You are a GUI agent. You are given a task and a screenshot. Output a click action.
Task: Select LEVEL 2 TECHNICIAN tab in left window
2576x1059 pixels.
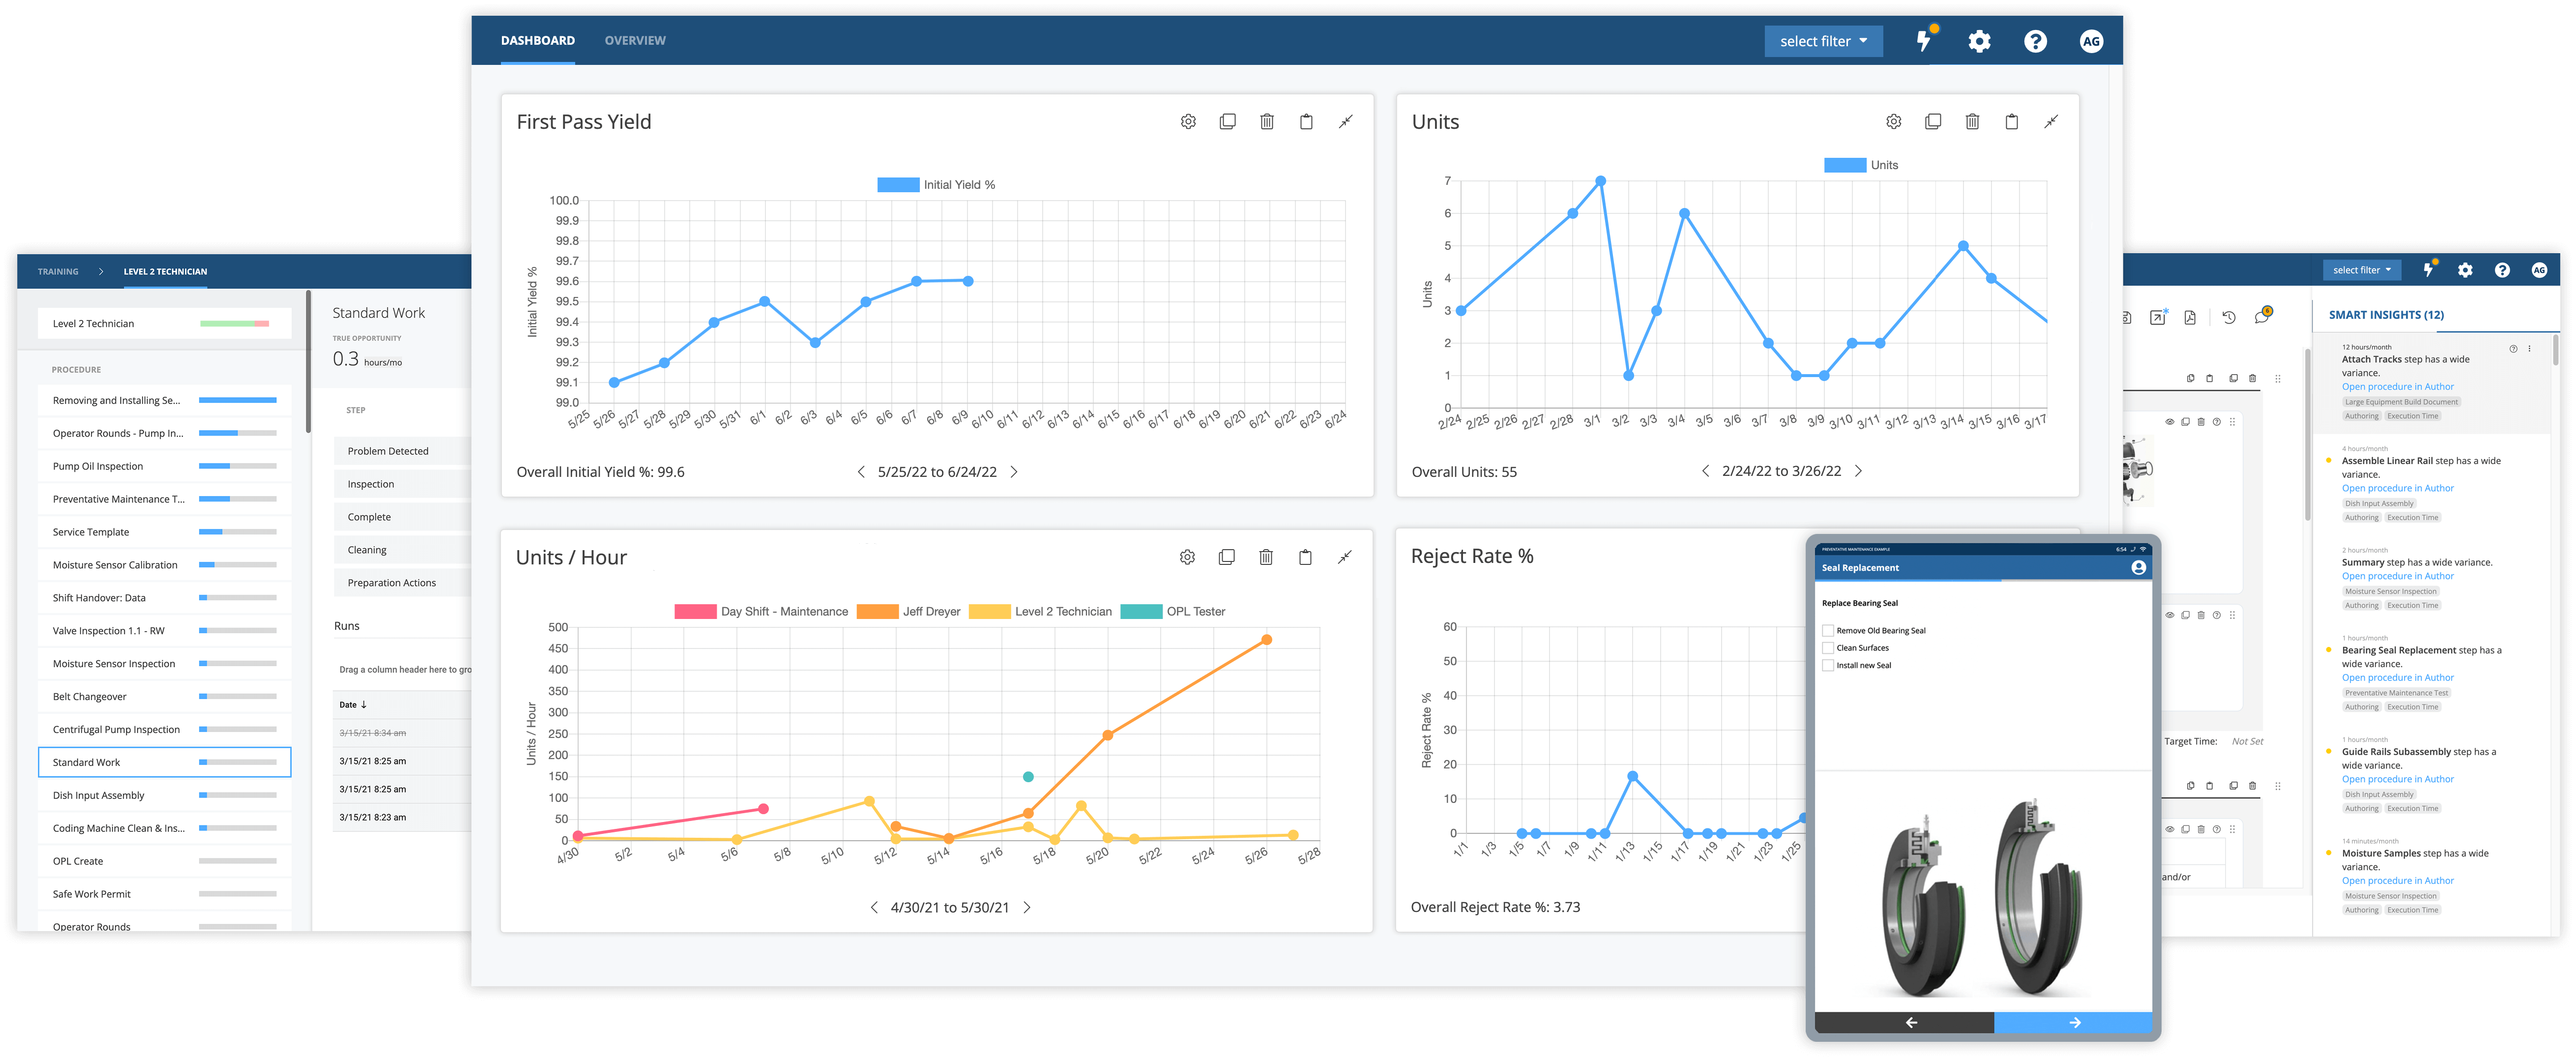pos(165,272)
